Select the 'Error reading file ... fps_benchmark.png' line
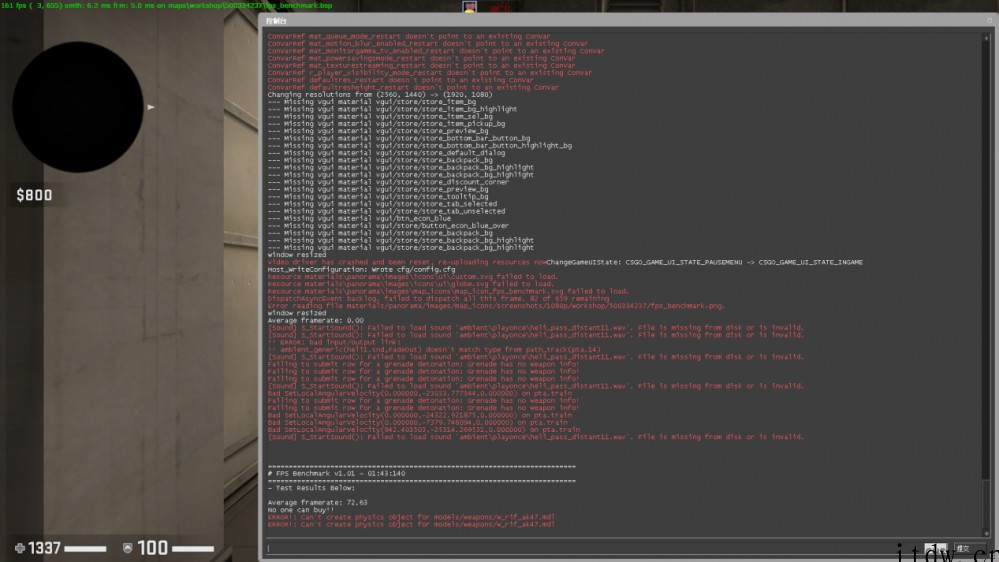 [496, 306]
